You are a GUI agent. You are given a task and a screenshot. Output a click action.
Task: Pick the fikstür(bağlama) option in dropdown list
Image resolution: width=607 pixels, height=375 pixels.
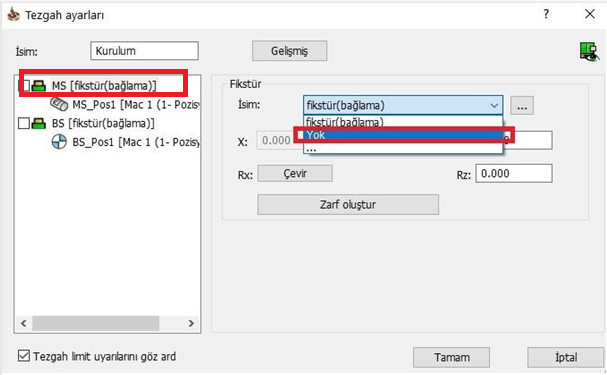click(x=403, y=122)
